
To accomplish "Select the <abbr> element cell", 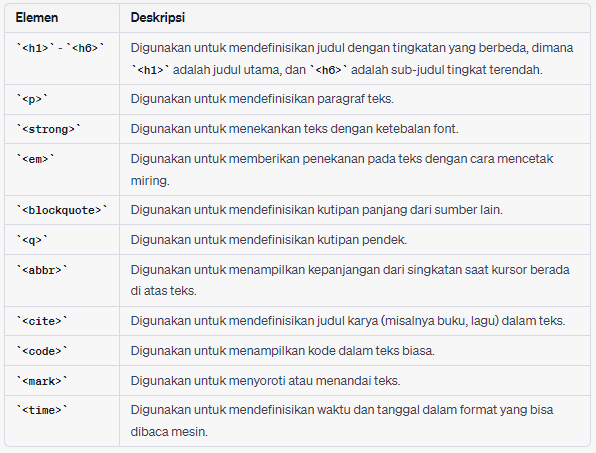I will click(62, 280).
